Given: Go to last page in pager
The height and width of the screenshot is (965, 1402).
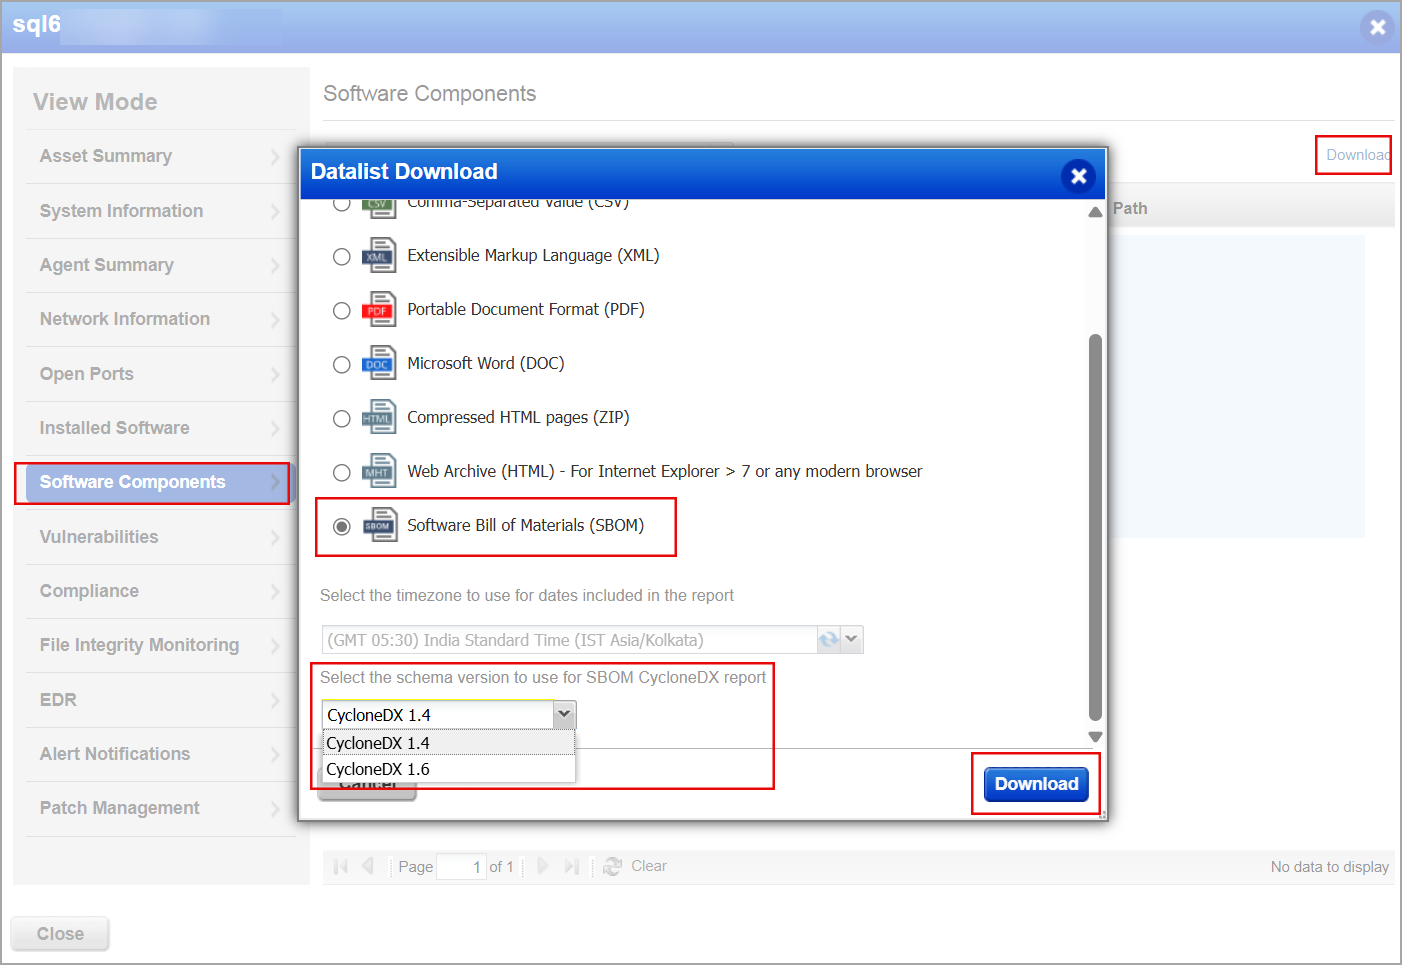Looking at the screenshot, I should pyautogui.click(x=571, y=866).
